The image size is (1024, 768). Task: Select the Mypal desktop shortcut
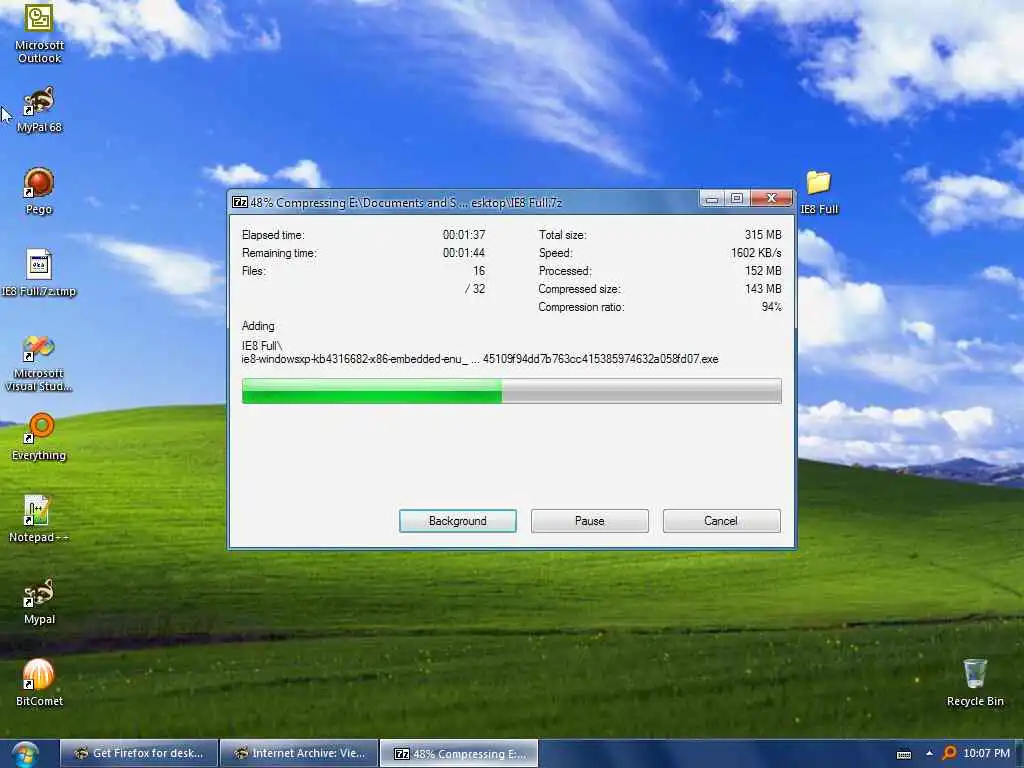39,601
